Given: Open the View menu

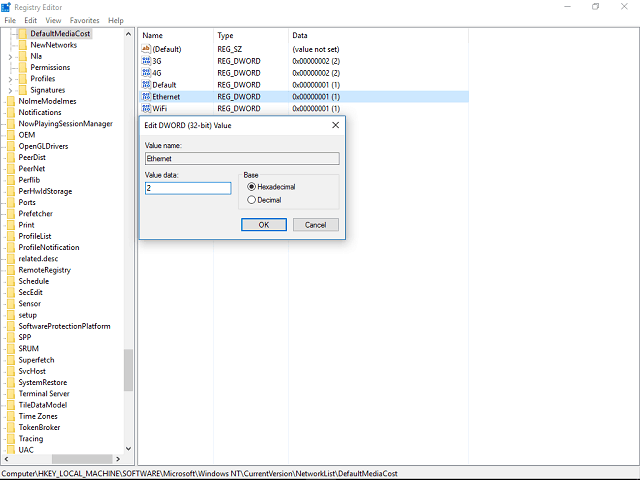Looking at the screenshot, I should [x=53, y=20].
